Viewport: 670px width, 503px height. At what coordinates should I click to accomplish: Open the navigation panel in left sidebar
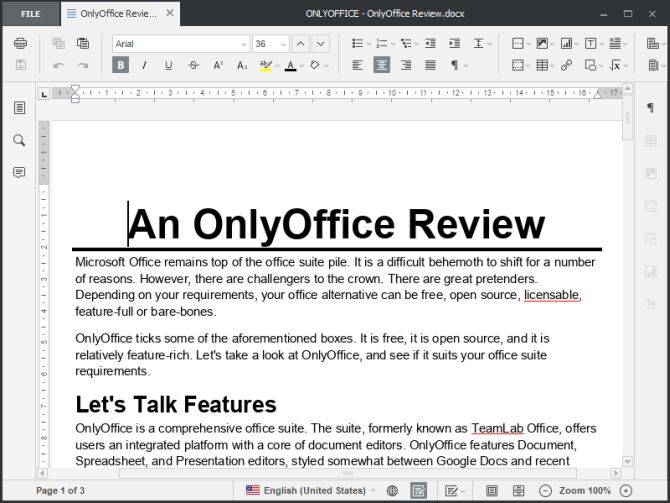pos(19,108)
